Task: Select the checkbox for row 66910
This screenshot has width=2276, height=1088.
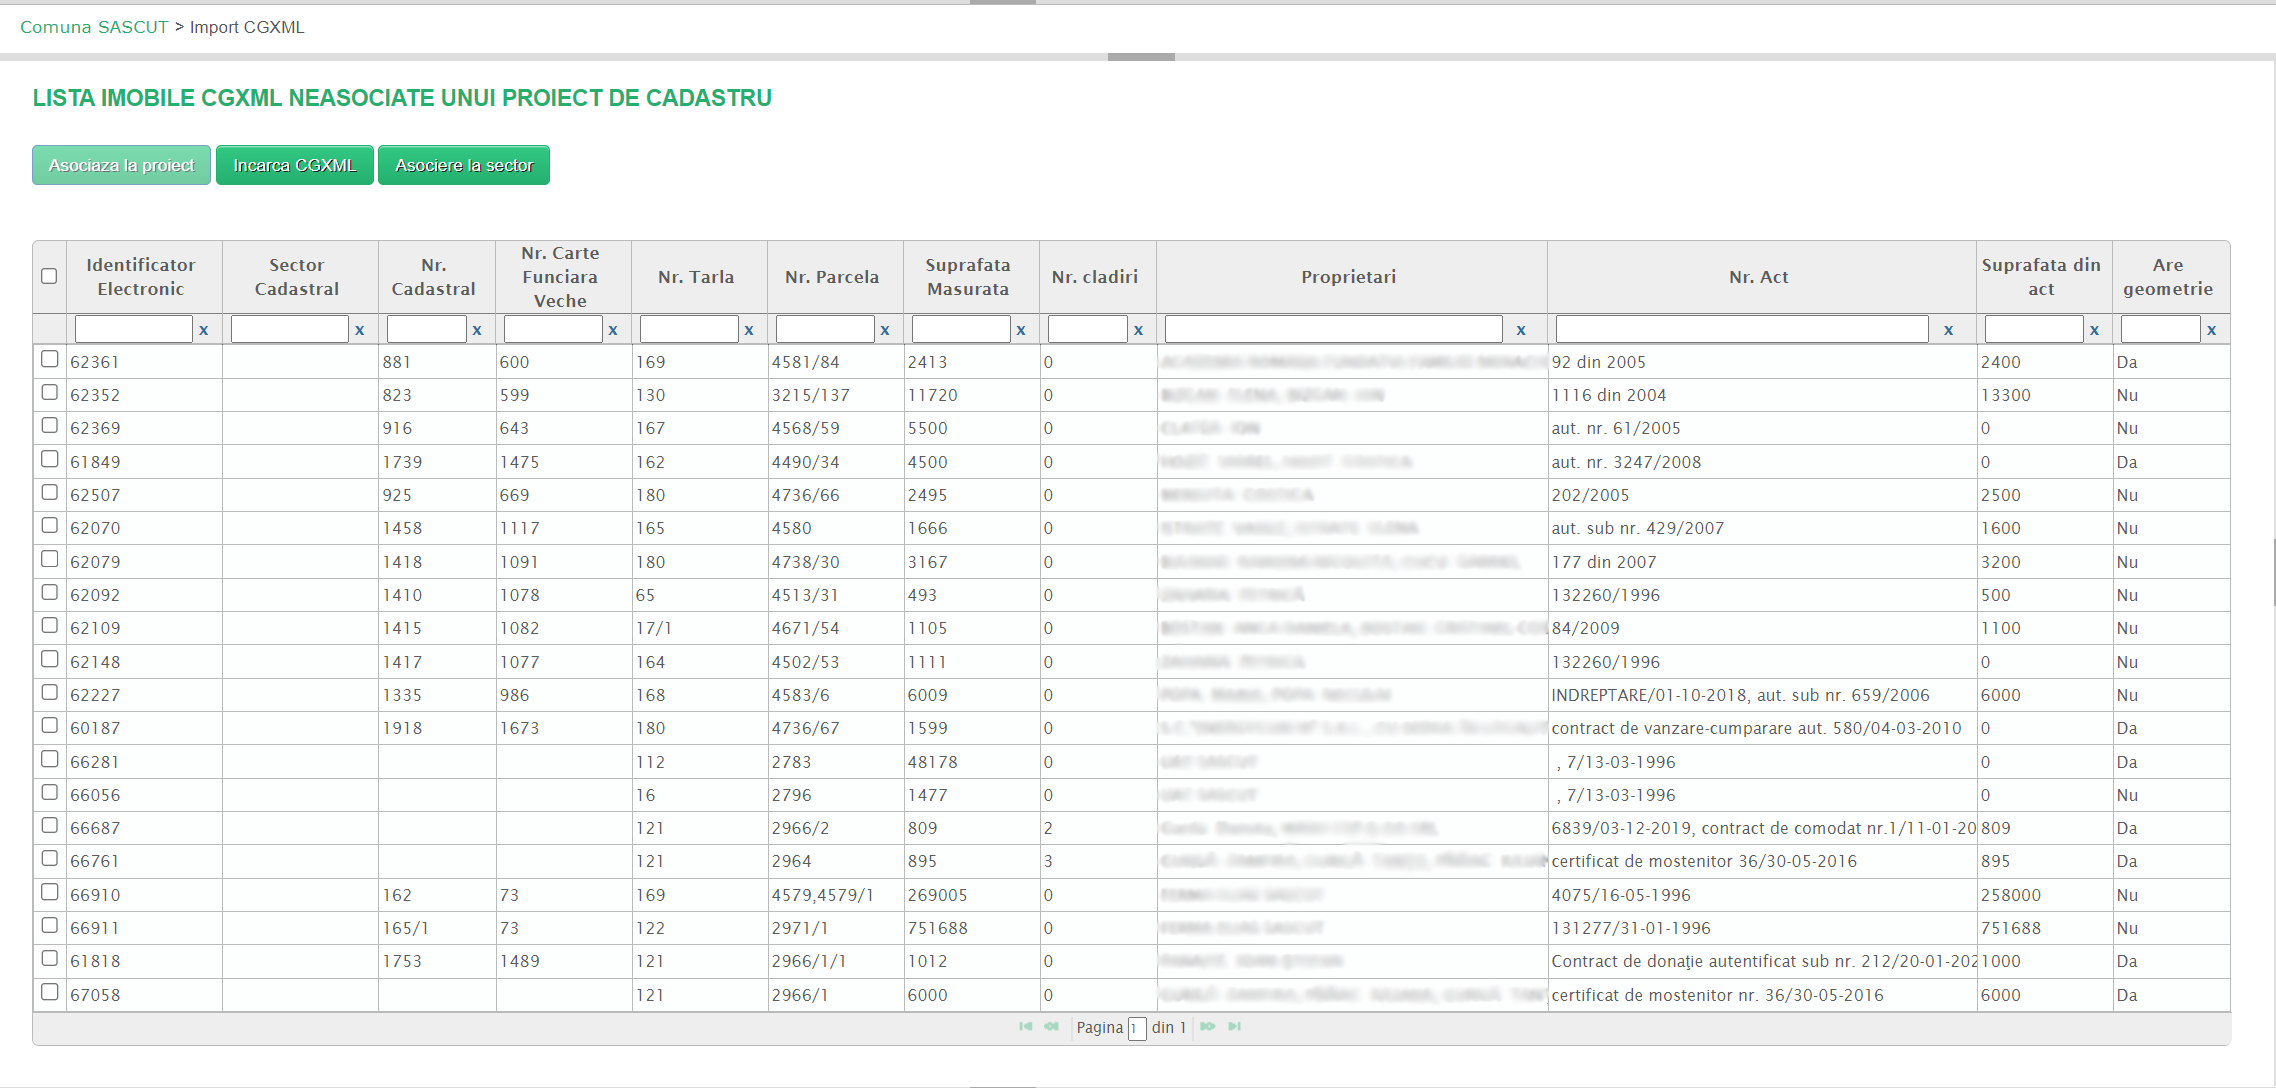Action: click(49, 892)
